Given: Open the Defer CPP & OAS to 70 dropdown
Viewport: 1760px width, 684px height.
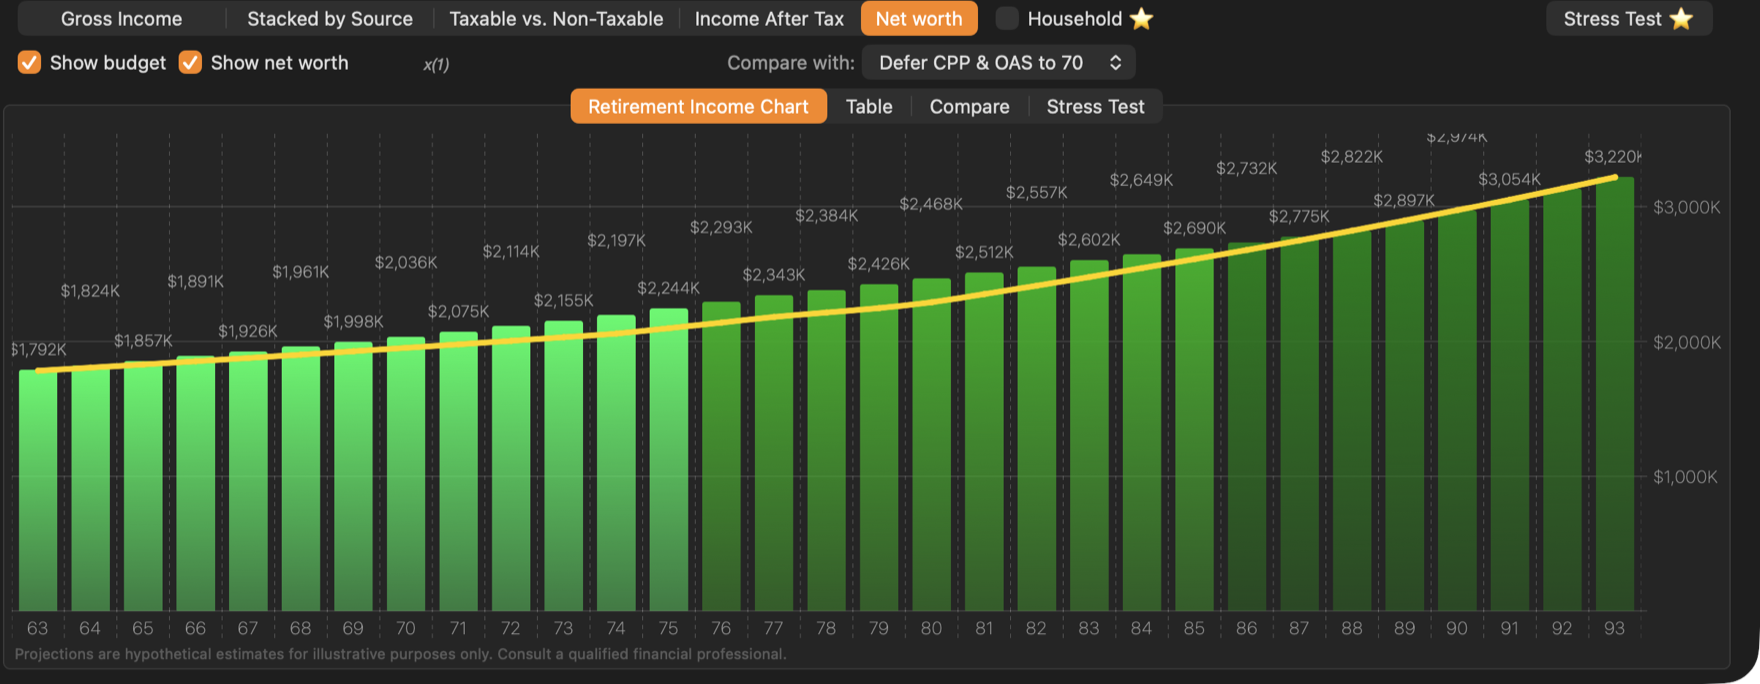Looking at the screenshot, I should [x=998, y=63].
